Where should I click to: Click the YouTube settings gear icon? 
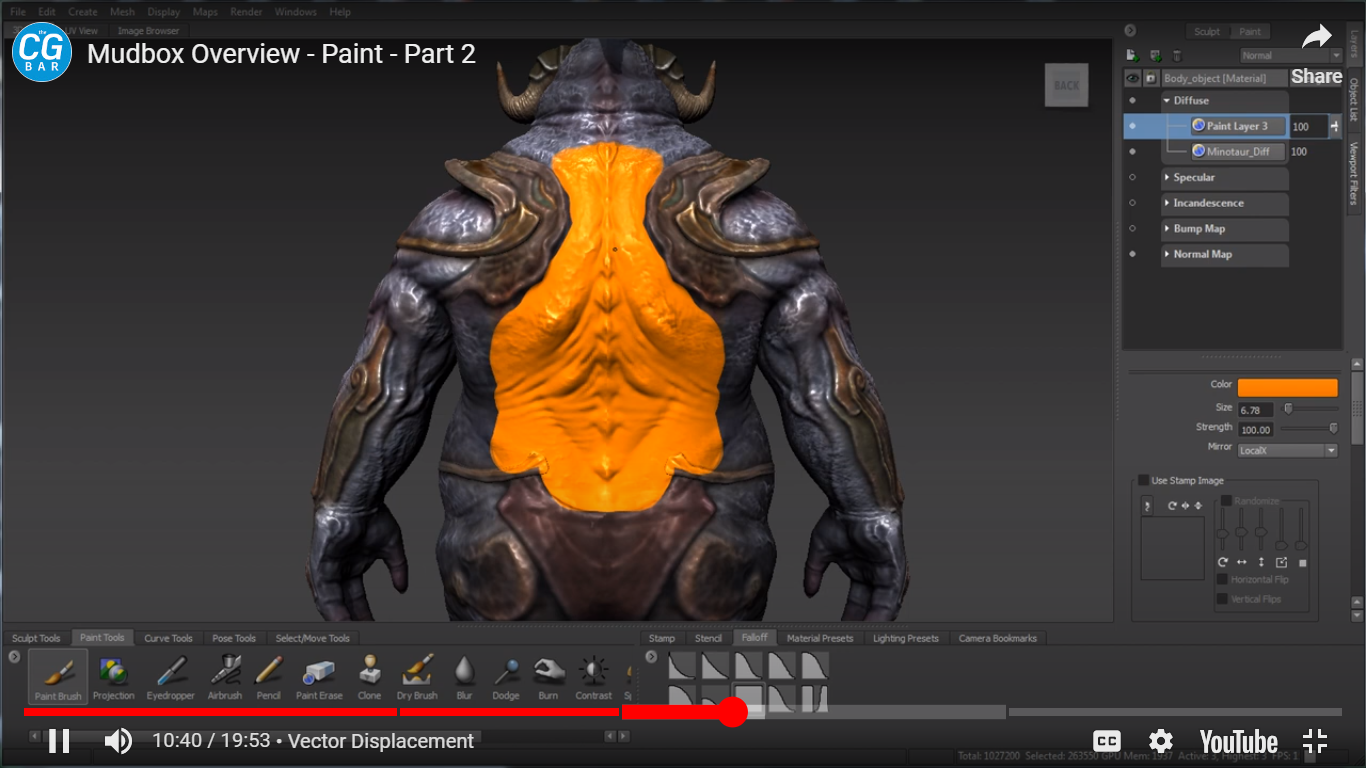[x=1160, y=741]
